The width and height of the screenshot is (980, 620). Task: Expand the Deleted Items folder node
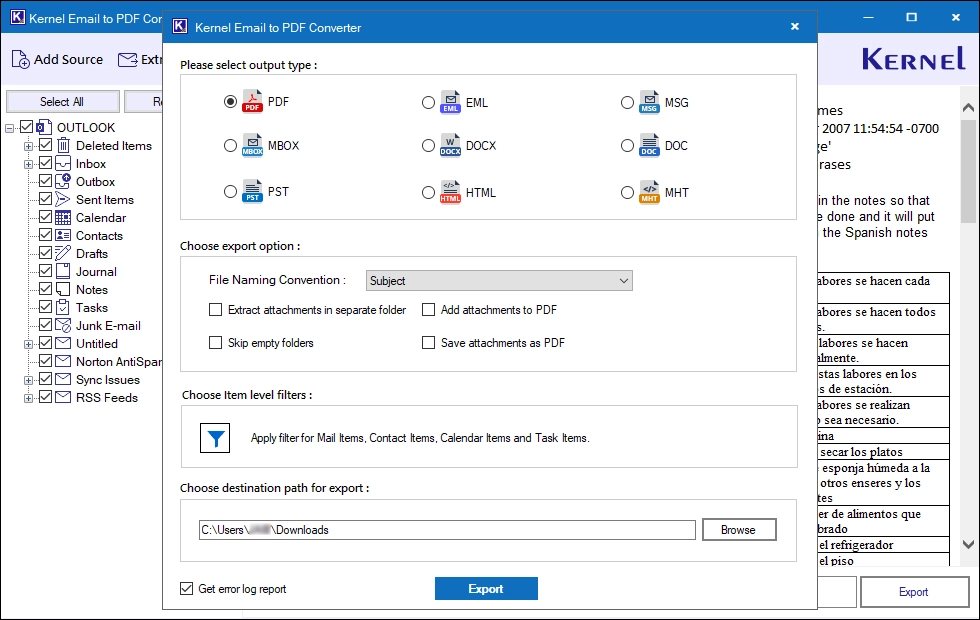(x=28, y=146)
